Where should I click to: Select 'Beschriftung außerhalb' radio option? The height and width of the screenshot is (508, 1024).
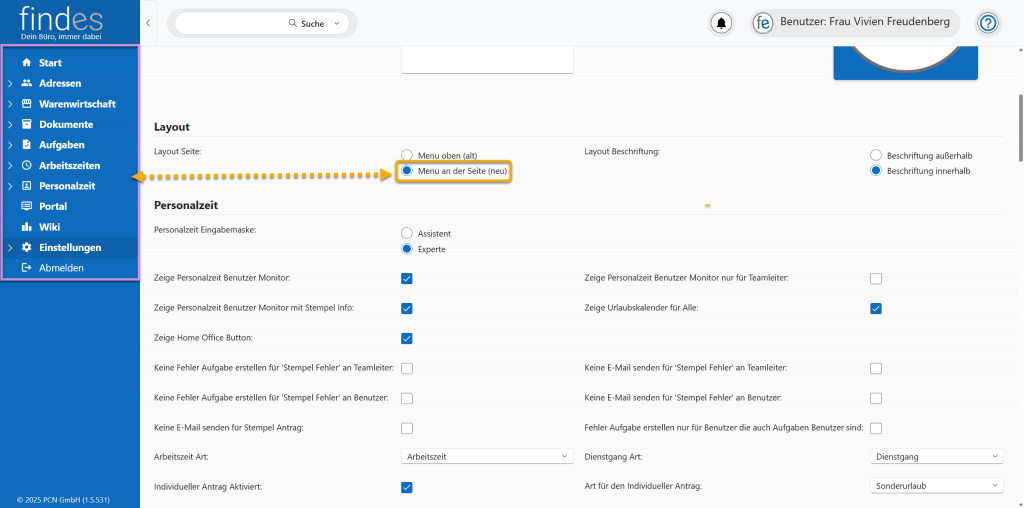(x=876, y=155)
